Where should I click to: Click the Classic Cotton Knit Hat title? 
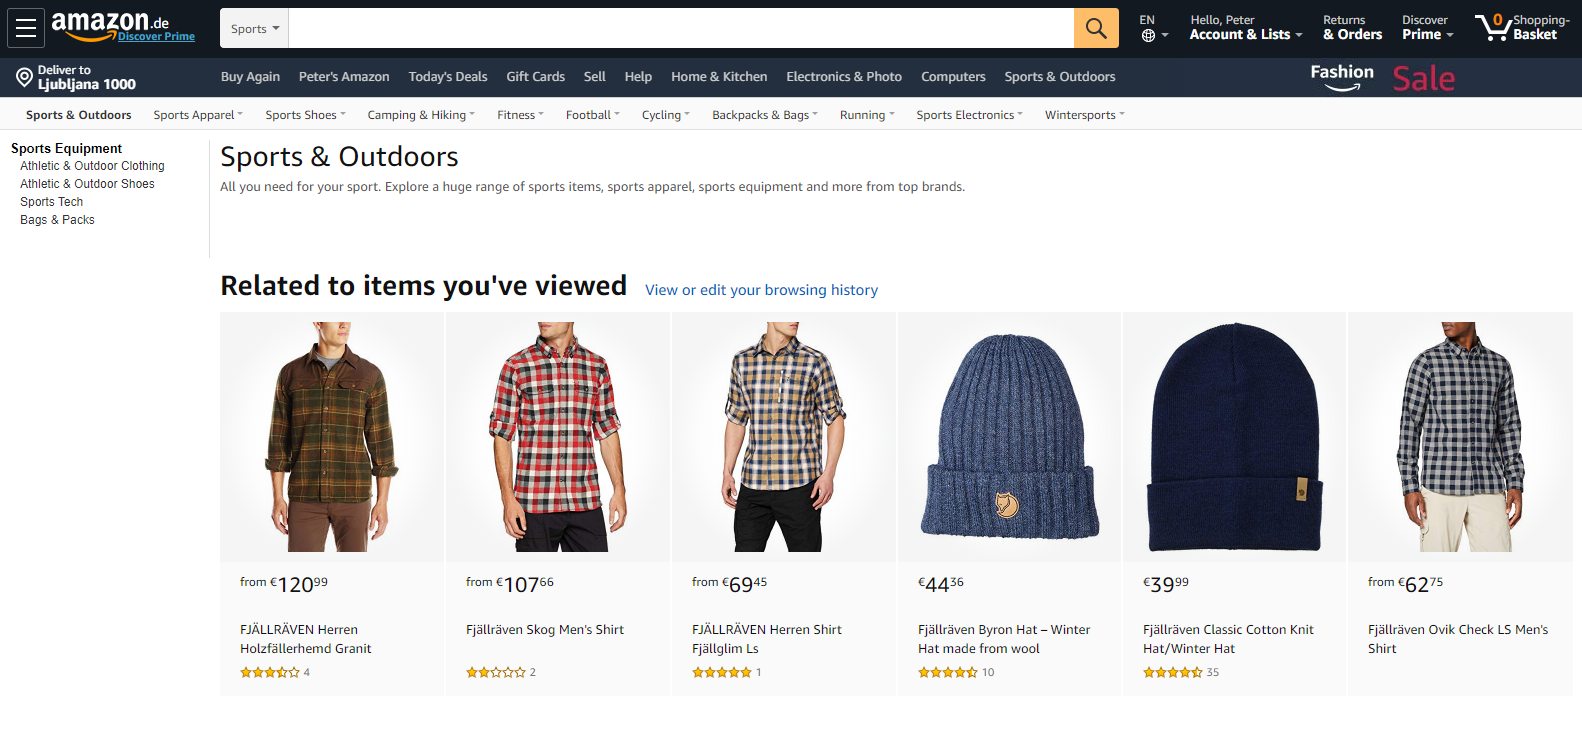click(1228, 639)
